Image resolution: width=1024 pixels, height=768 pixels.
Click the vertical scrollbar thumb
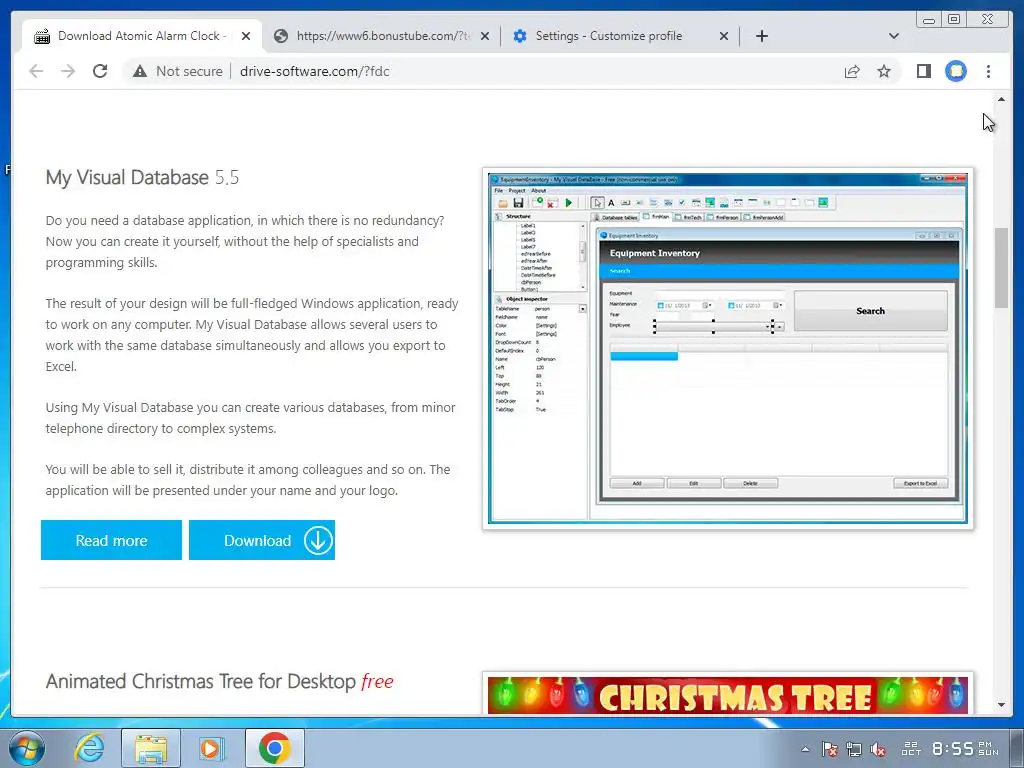(x=1001, y=267)
